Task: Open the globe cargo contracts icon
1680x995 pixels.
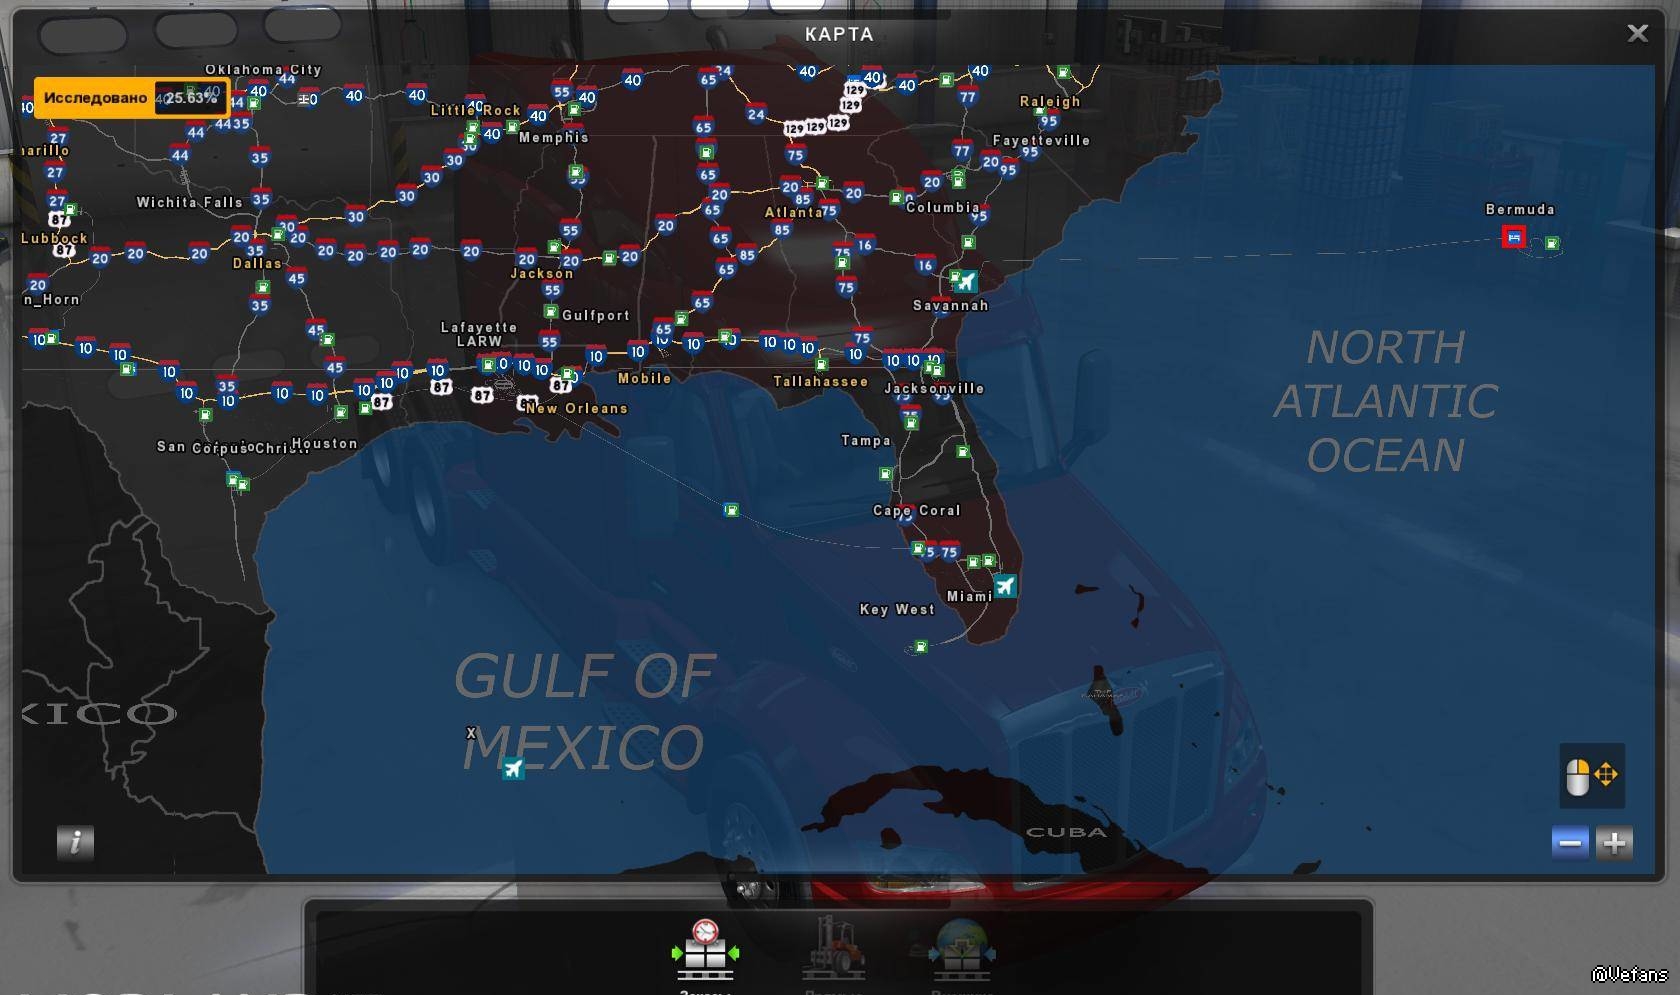Action: pos(961,949)
